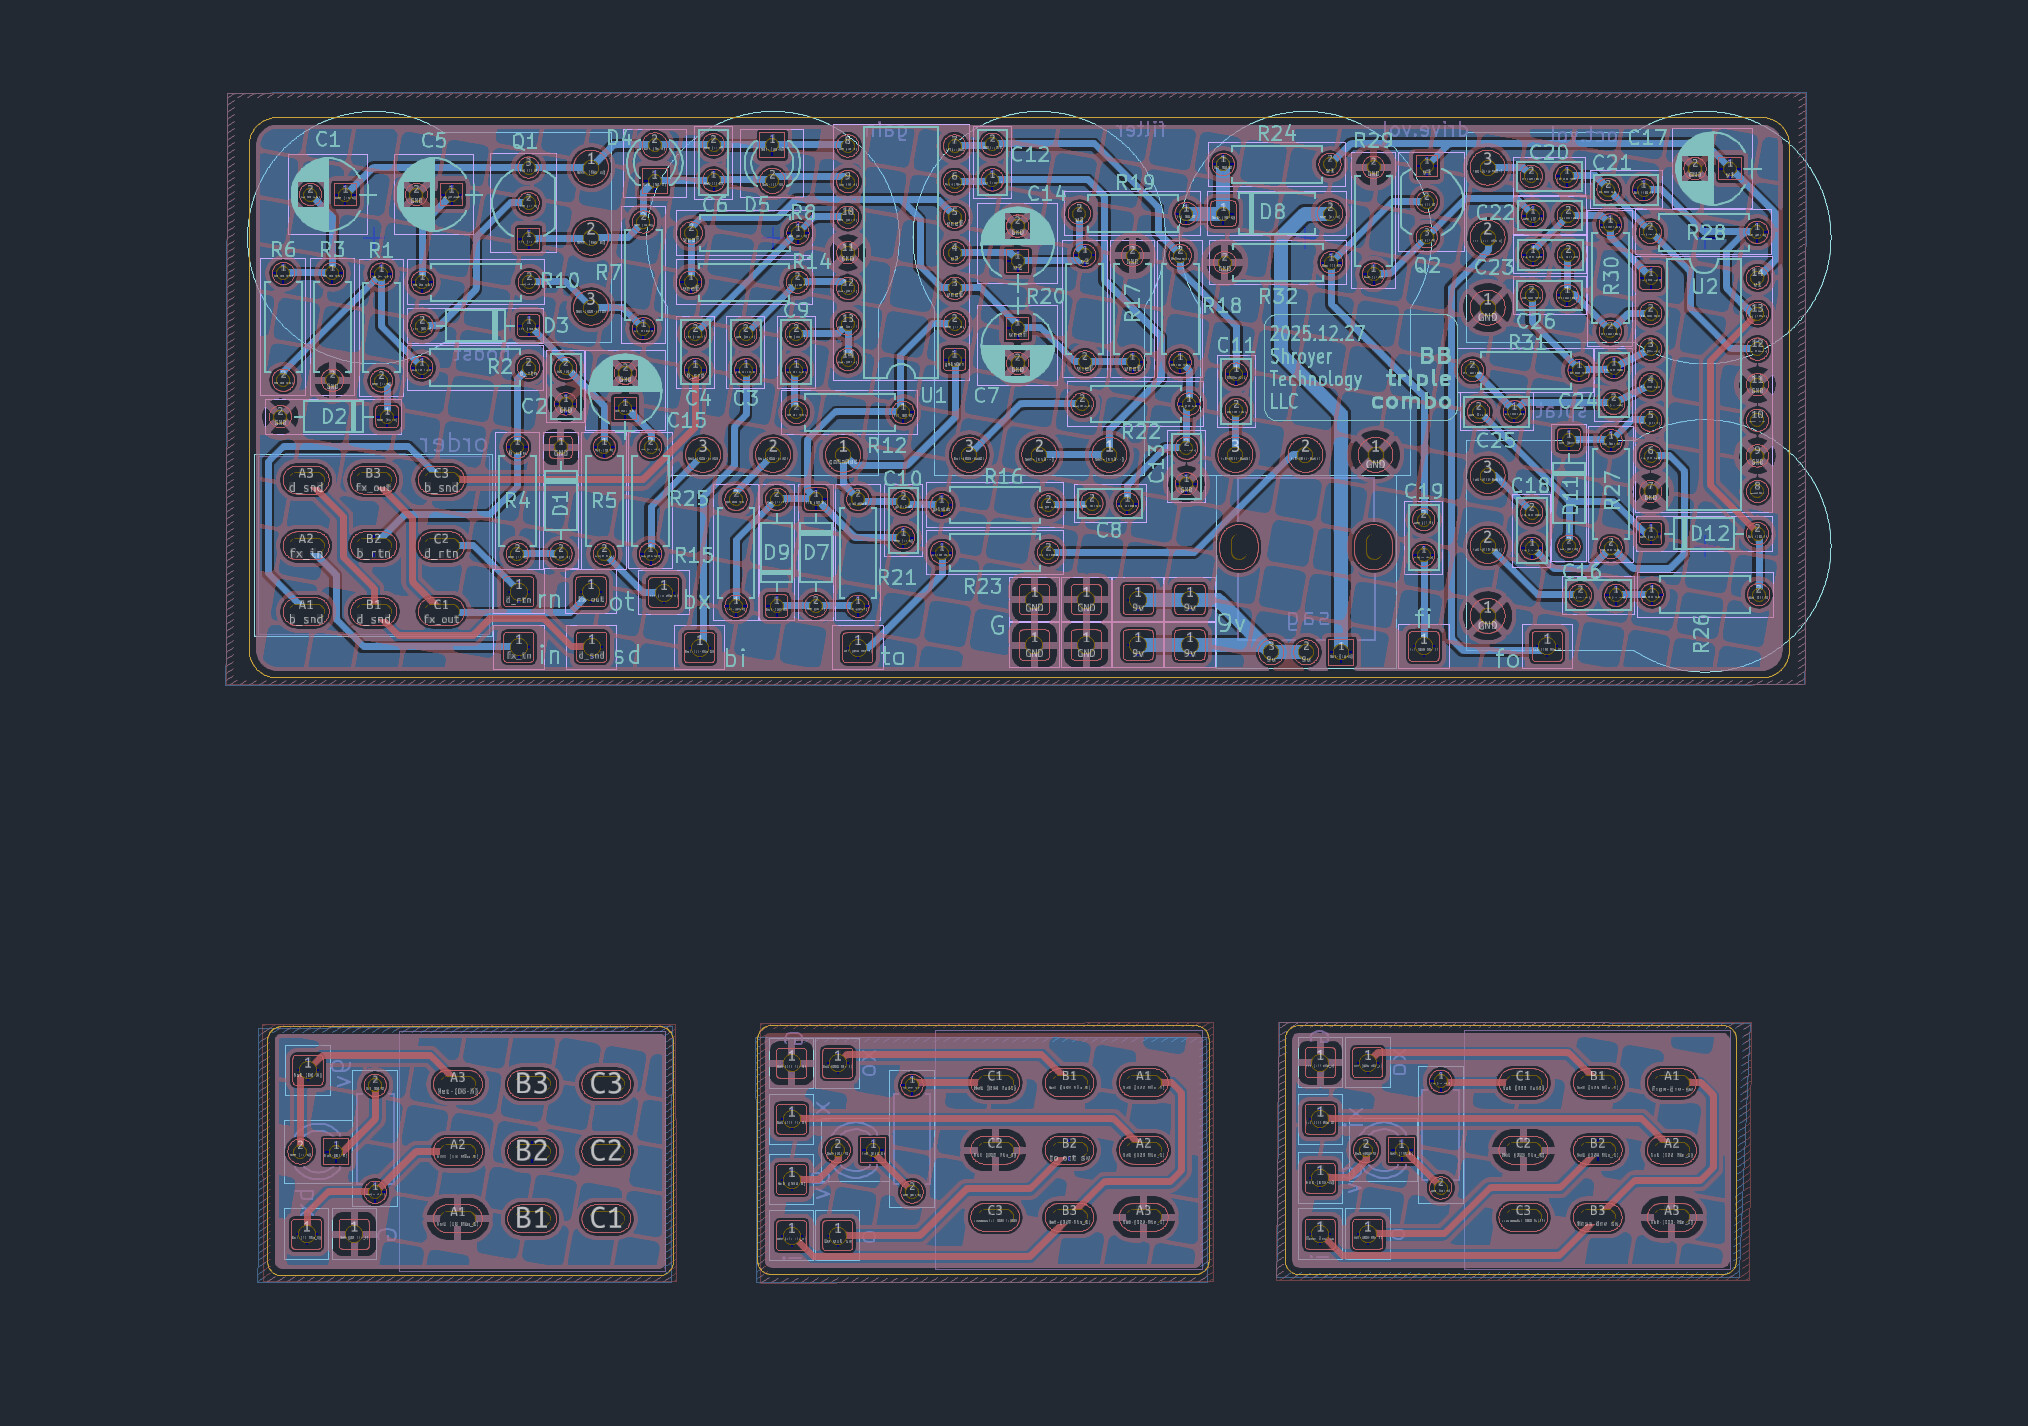Click the large 9v silkscreen label
This screenshot has height=1426, width=2028.
[1231, 624]
